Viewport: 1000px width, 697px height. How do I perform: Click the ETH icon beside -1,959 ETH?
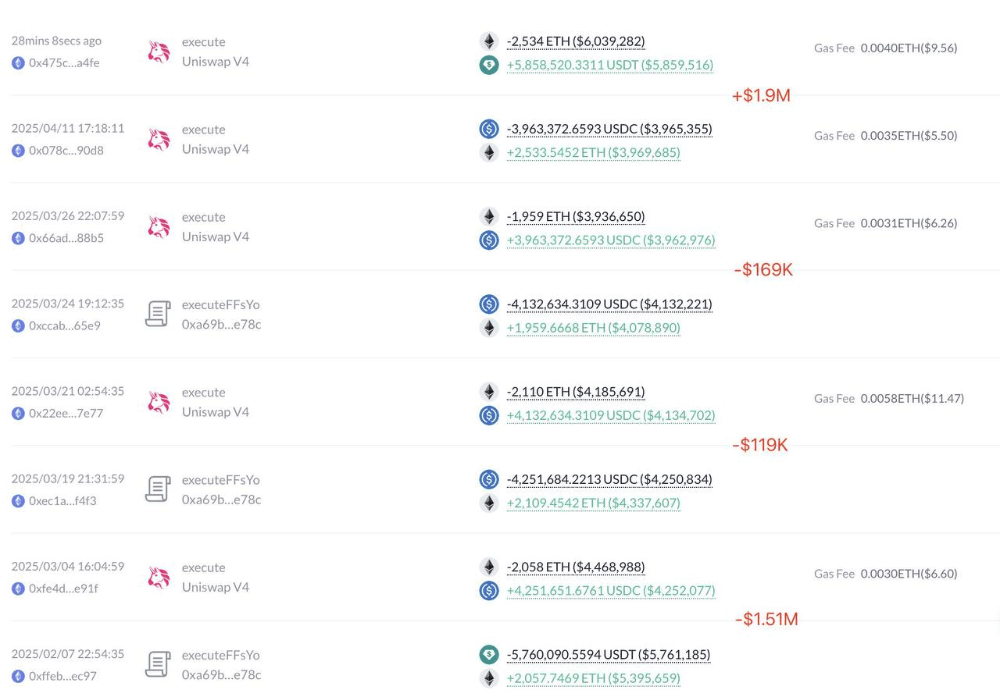click(489, 217)
